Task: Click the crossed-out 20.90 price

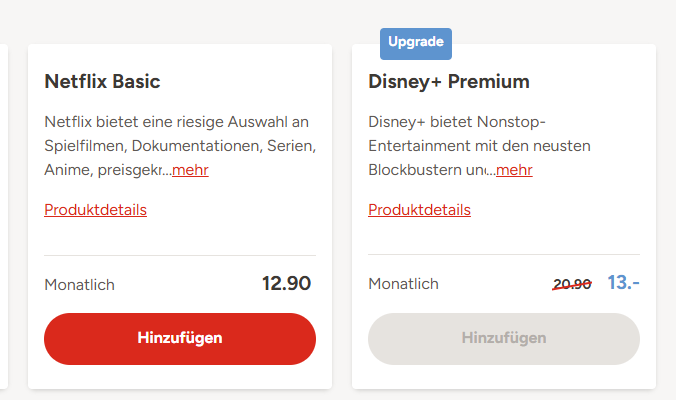Action: (572, 284)
